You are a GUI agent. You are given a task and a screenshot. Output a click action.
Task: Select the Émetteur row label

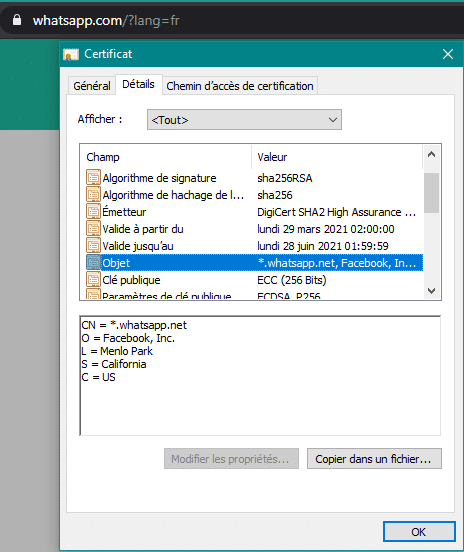click(124, 212)
